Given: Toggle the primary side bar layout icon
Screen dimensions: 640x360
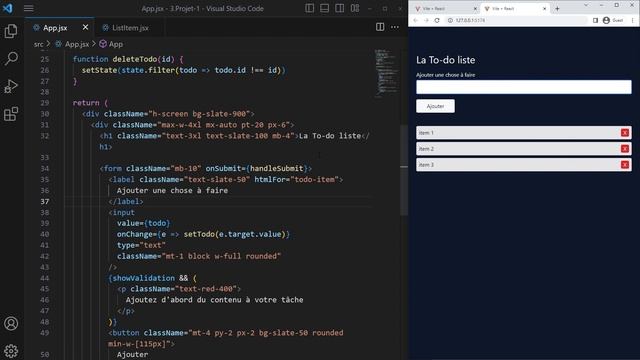Looking at the screenshot, I should tap(309, 8).
